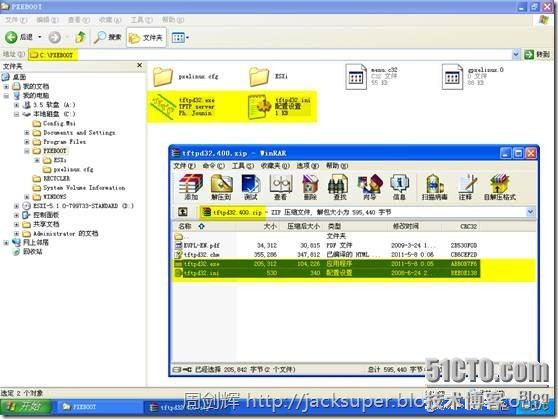Click the 转到 (Go) button in address bar
The width and height of the screenshot is (558, 419).
pos(537,54)
